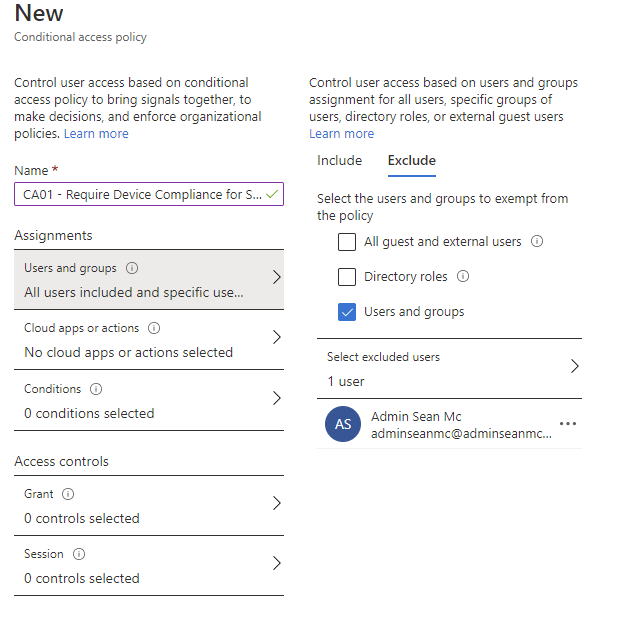The image size is (633, 623).
Task: Click the Conditions info icon
Action: click(96, 389)
